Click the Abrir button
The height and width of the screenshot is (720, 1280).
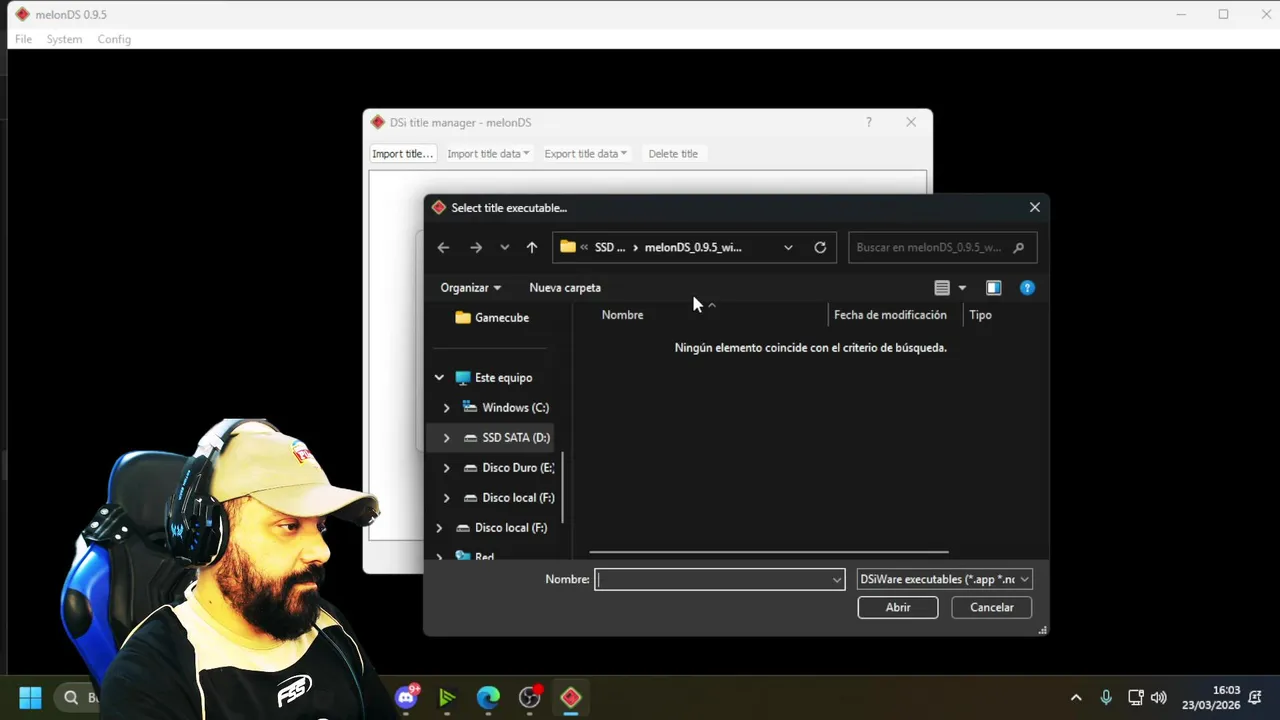click(898, 607)
